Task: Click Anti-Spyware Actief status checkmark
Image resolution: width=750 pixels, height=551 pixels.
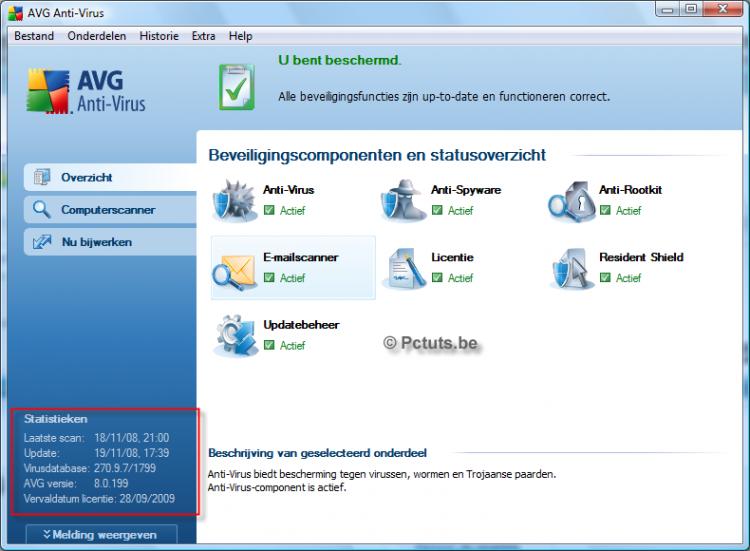Action: 437,210
